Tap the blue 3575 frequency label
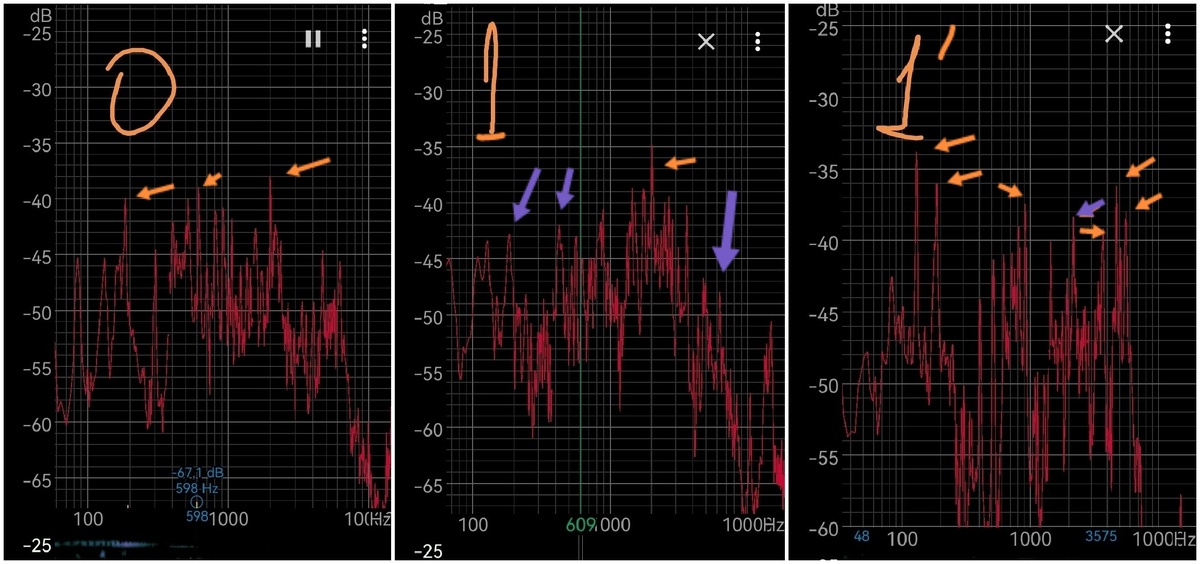 coord(1101,536)
